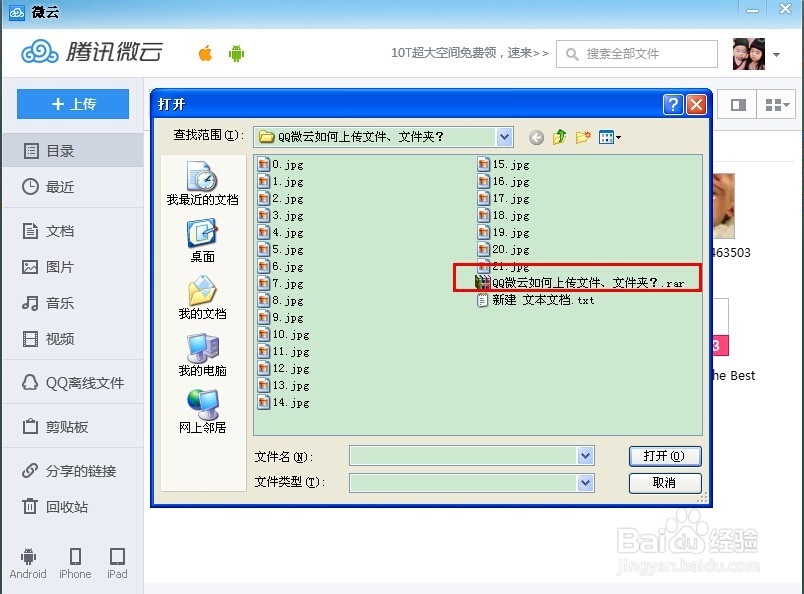Select 最近 in the sidebar
The width and height of the screenshot is (804, 594).
tap(73, 187)
